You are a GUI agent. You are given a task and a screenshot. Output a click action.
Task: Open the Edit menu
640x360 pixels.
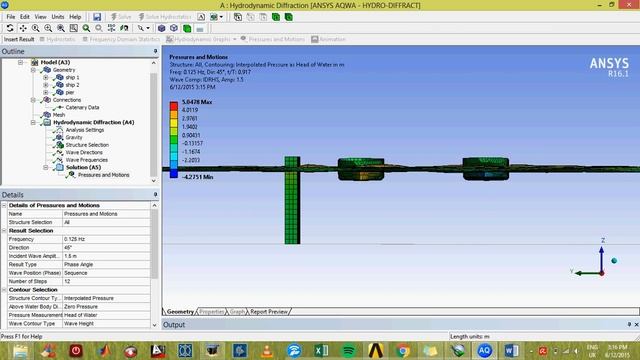coord(25,17)
